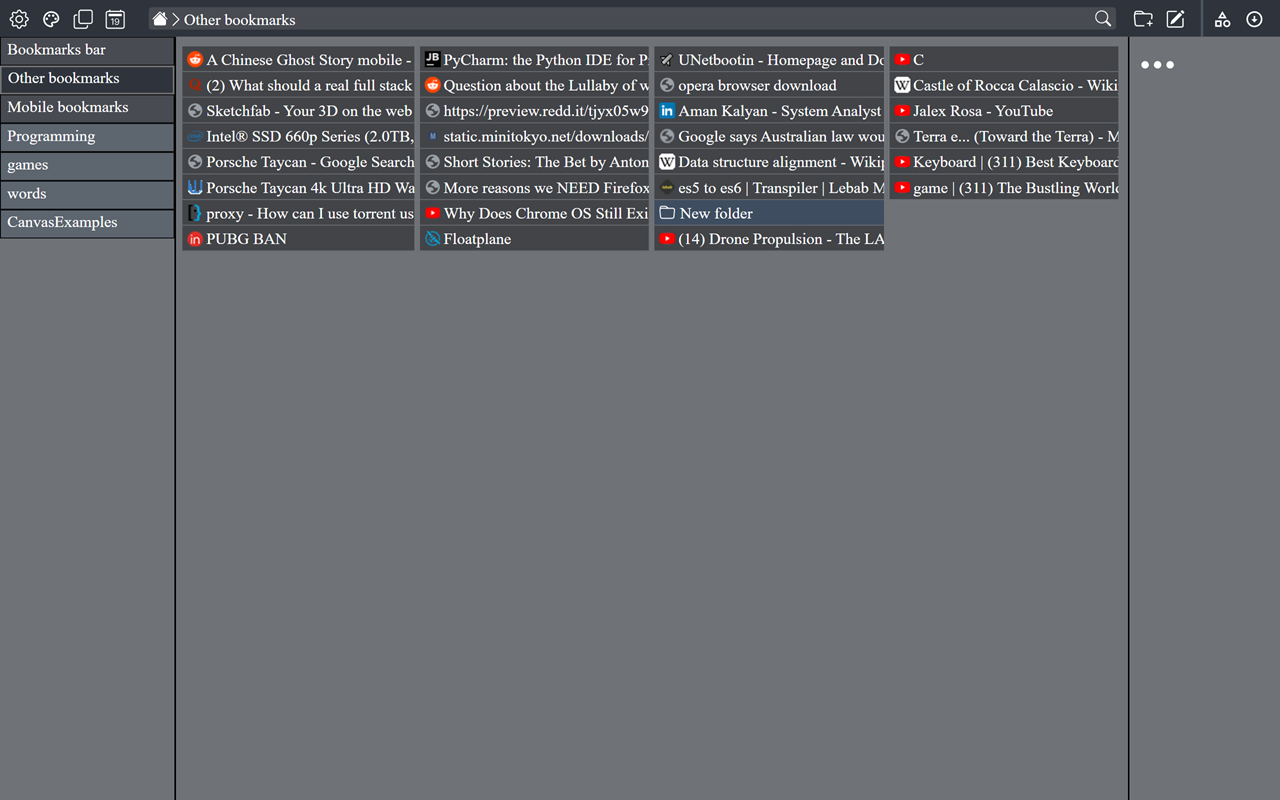The height and width of the screenshot is (800, 1280).
Task: Open 'Jalex Rosa - YouTube' bookmark
Action: [x=1004, y=111]
